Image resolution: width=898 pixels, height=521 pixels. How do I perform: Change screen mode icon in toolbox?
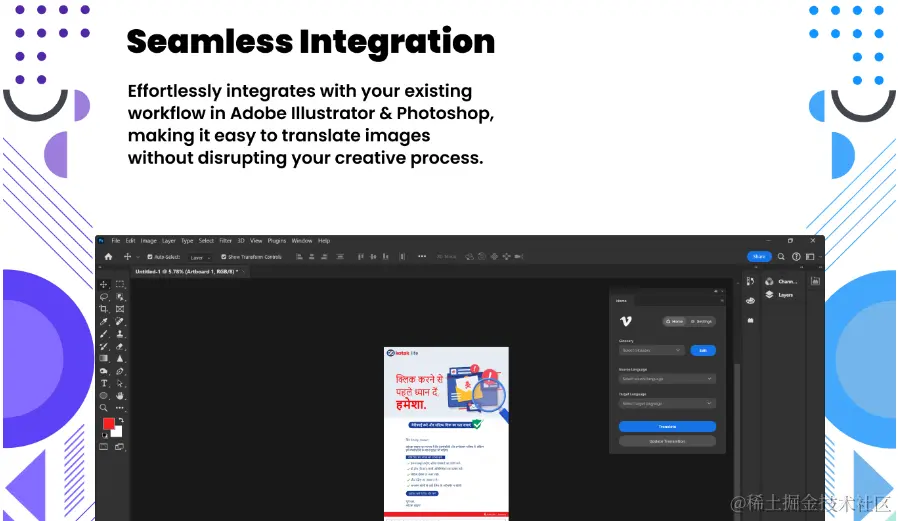(120, 447)
